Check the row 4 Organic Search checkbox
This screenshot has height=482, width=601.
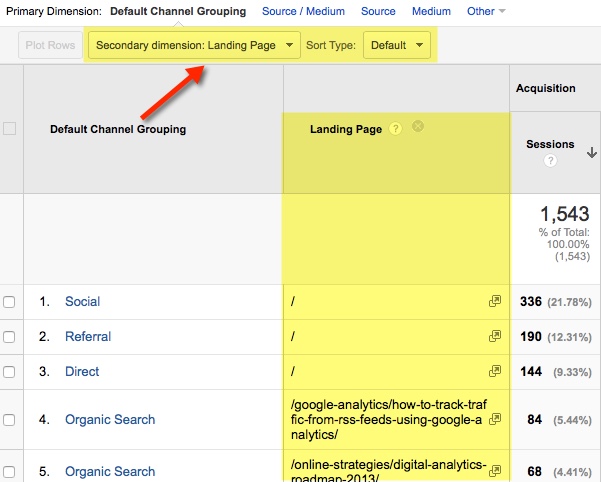pos(9,420)
